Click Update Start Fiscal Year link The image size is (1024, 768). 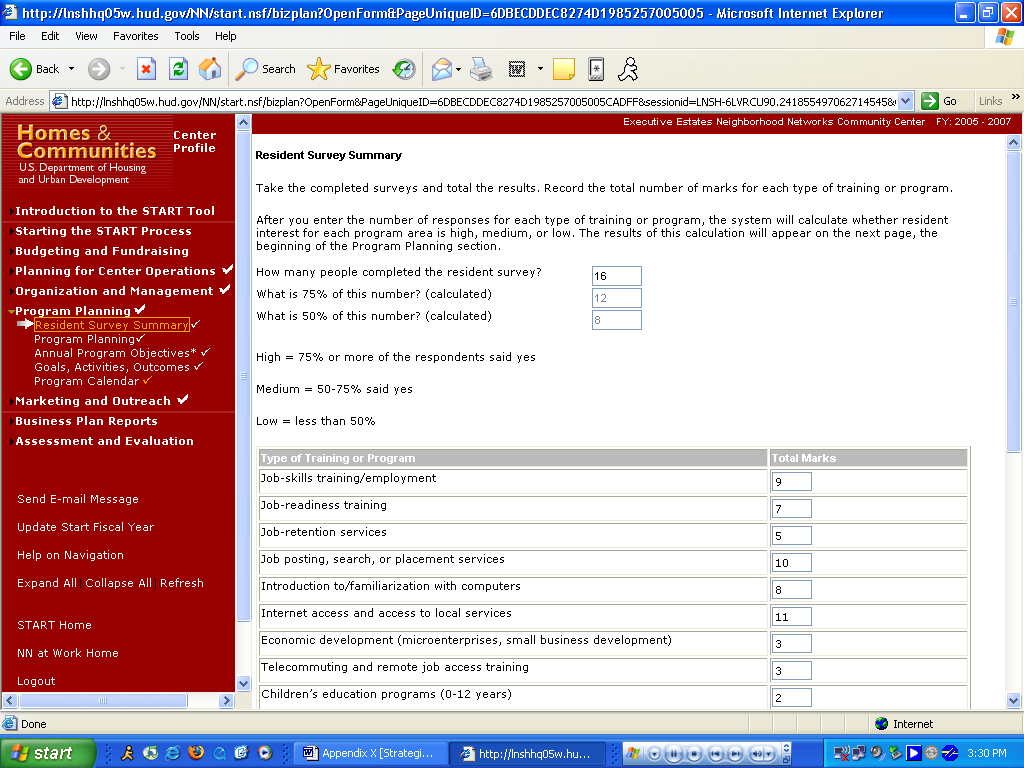(86, 527)
